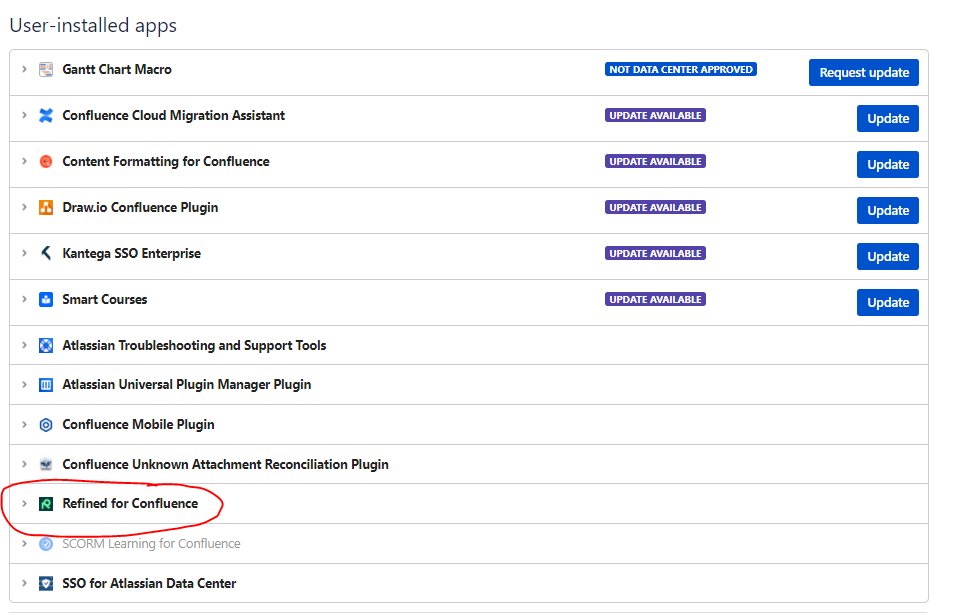Click the Refined for Confluence icon
The width and height of the screenshot is (961, 616).
tap(46, 503)
